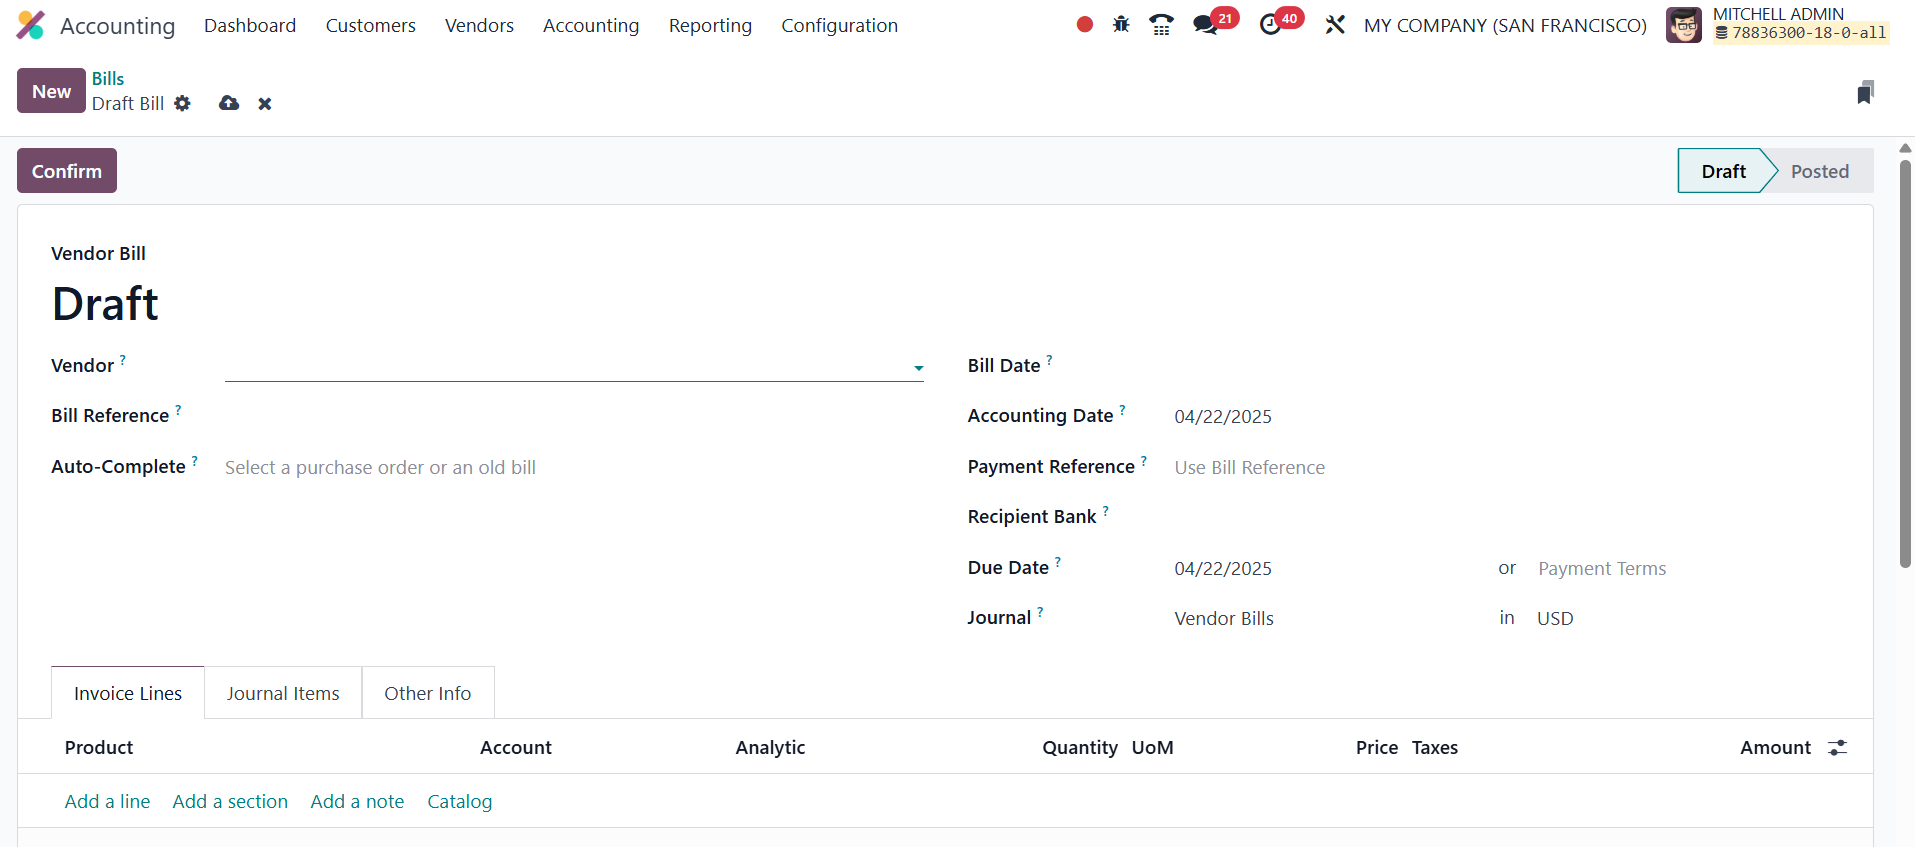
Task: Click the red recording dot icon
Action: [x=1084, y=25]
